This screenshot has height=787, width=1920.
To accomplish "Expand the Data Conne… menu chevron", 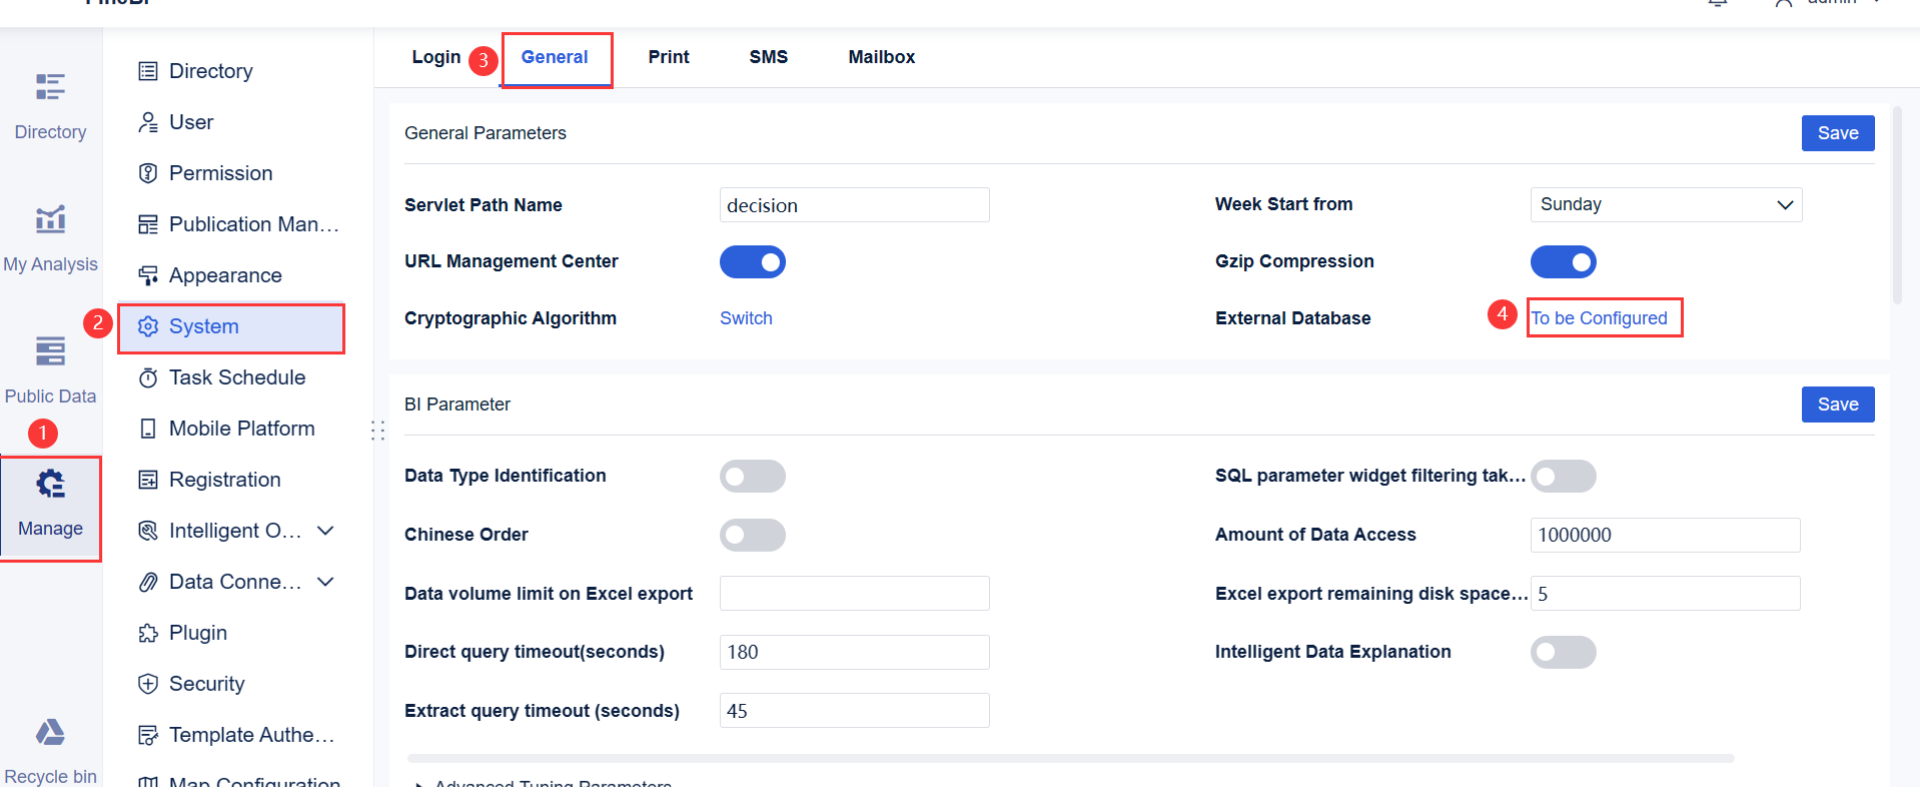I will (325, 582).
